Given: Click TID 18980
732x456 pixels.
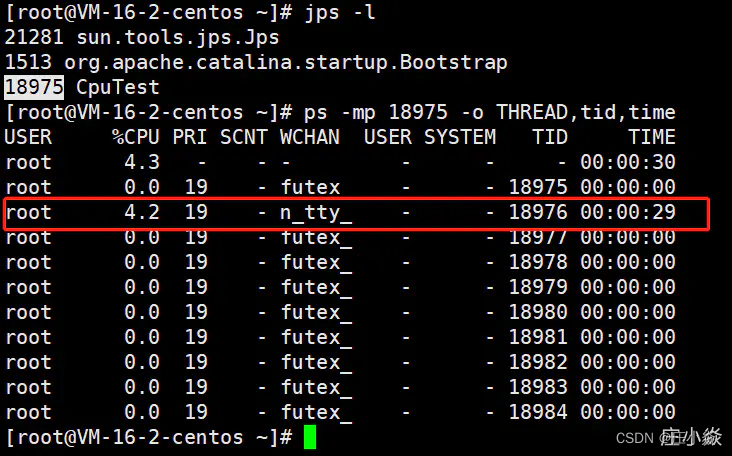Looking at the screenshot, I should (x=538, y=312).
